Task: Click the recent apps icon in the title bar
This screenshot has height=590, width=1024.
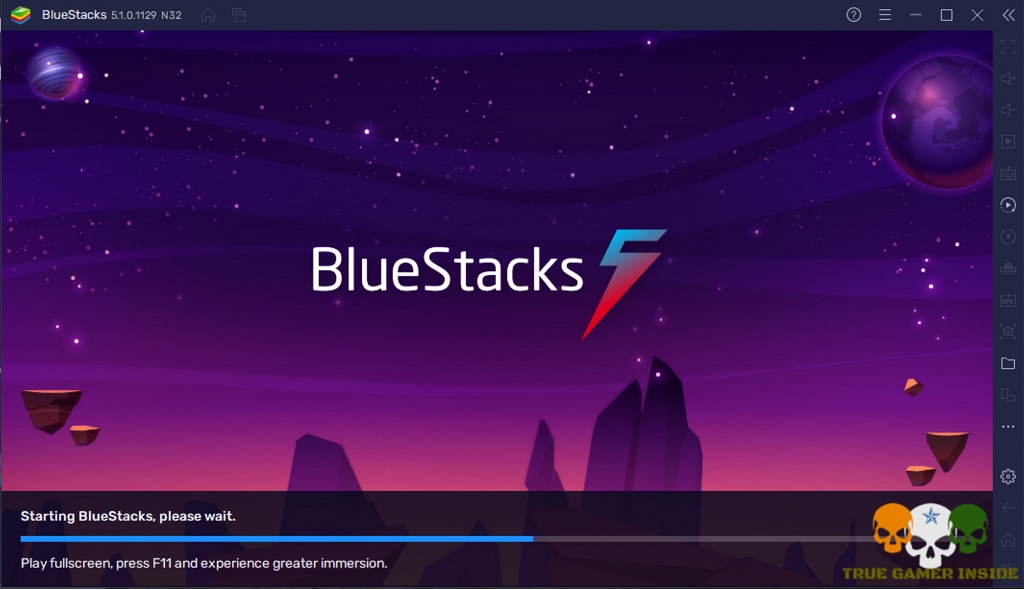Action: 238,15
